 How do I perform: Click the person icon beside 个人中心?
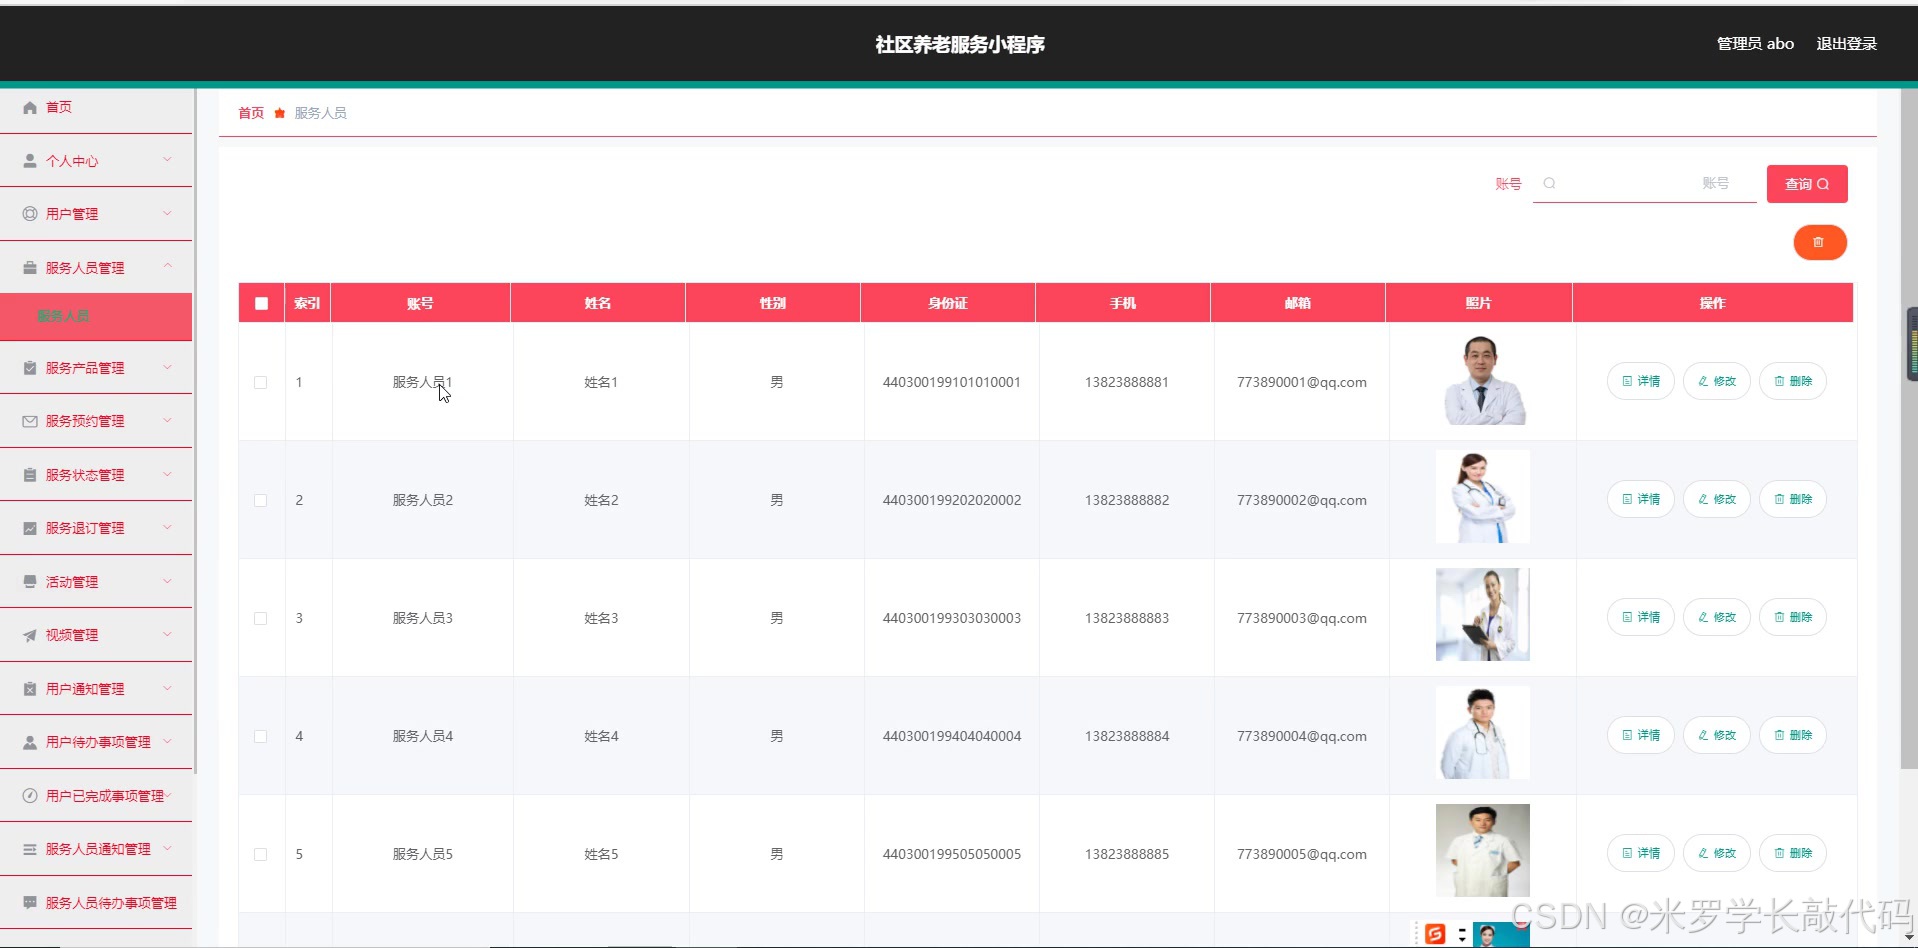point(30,160)
